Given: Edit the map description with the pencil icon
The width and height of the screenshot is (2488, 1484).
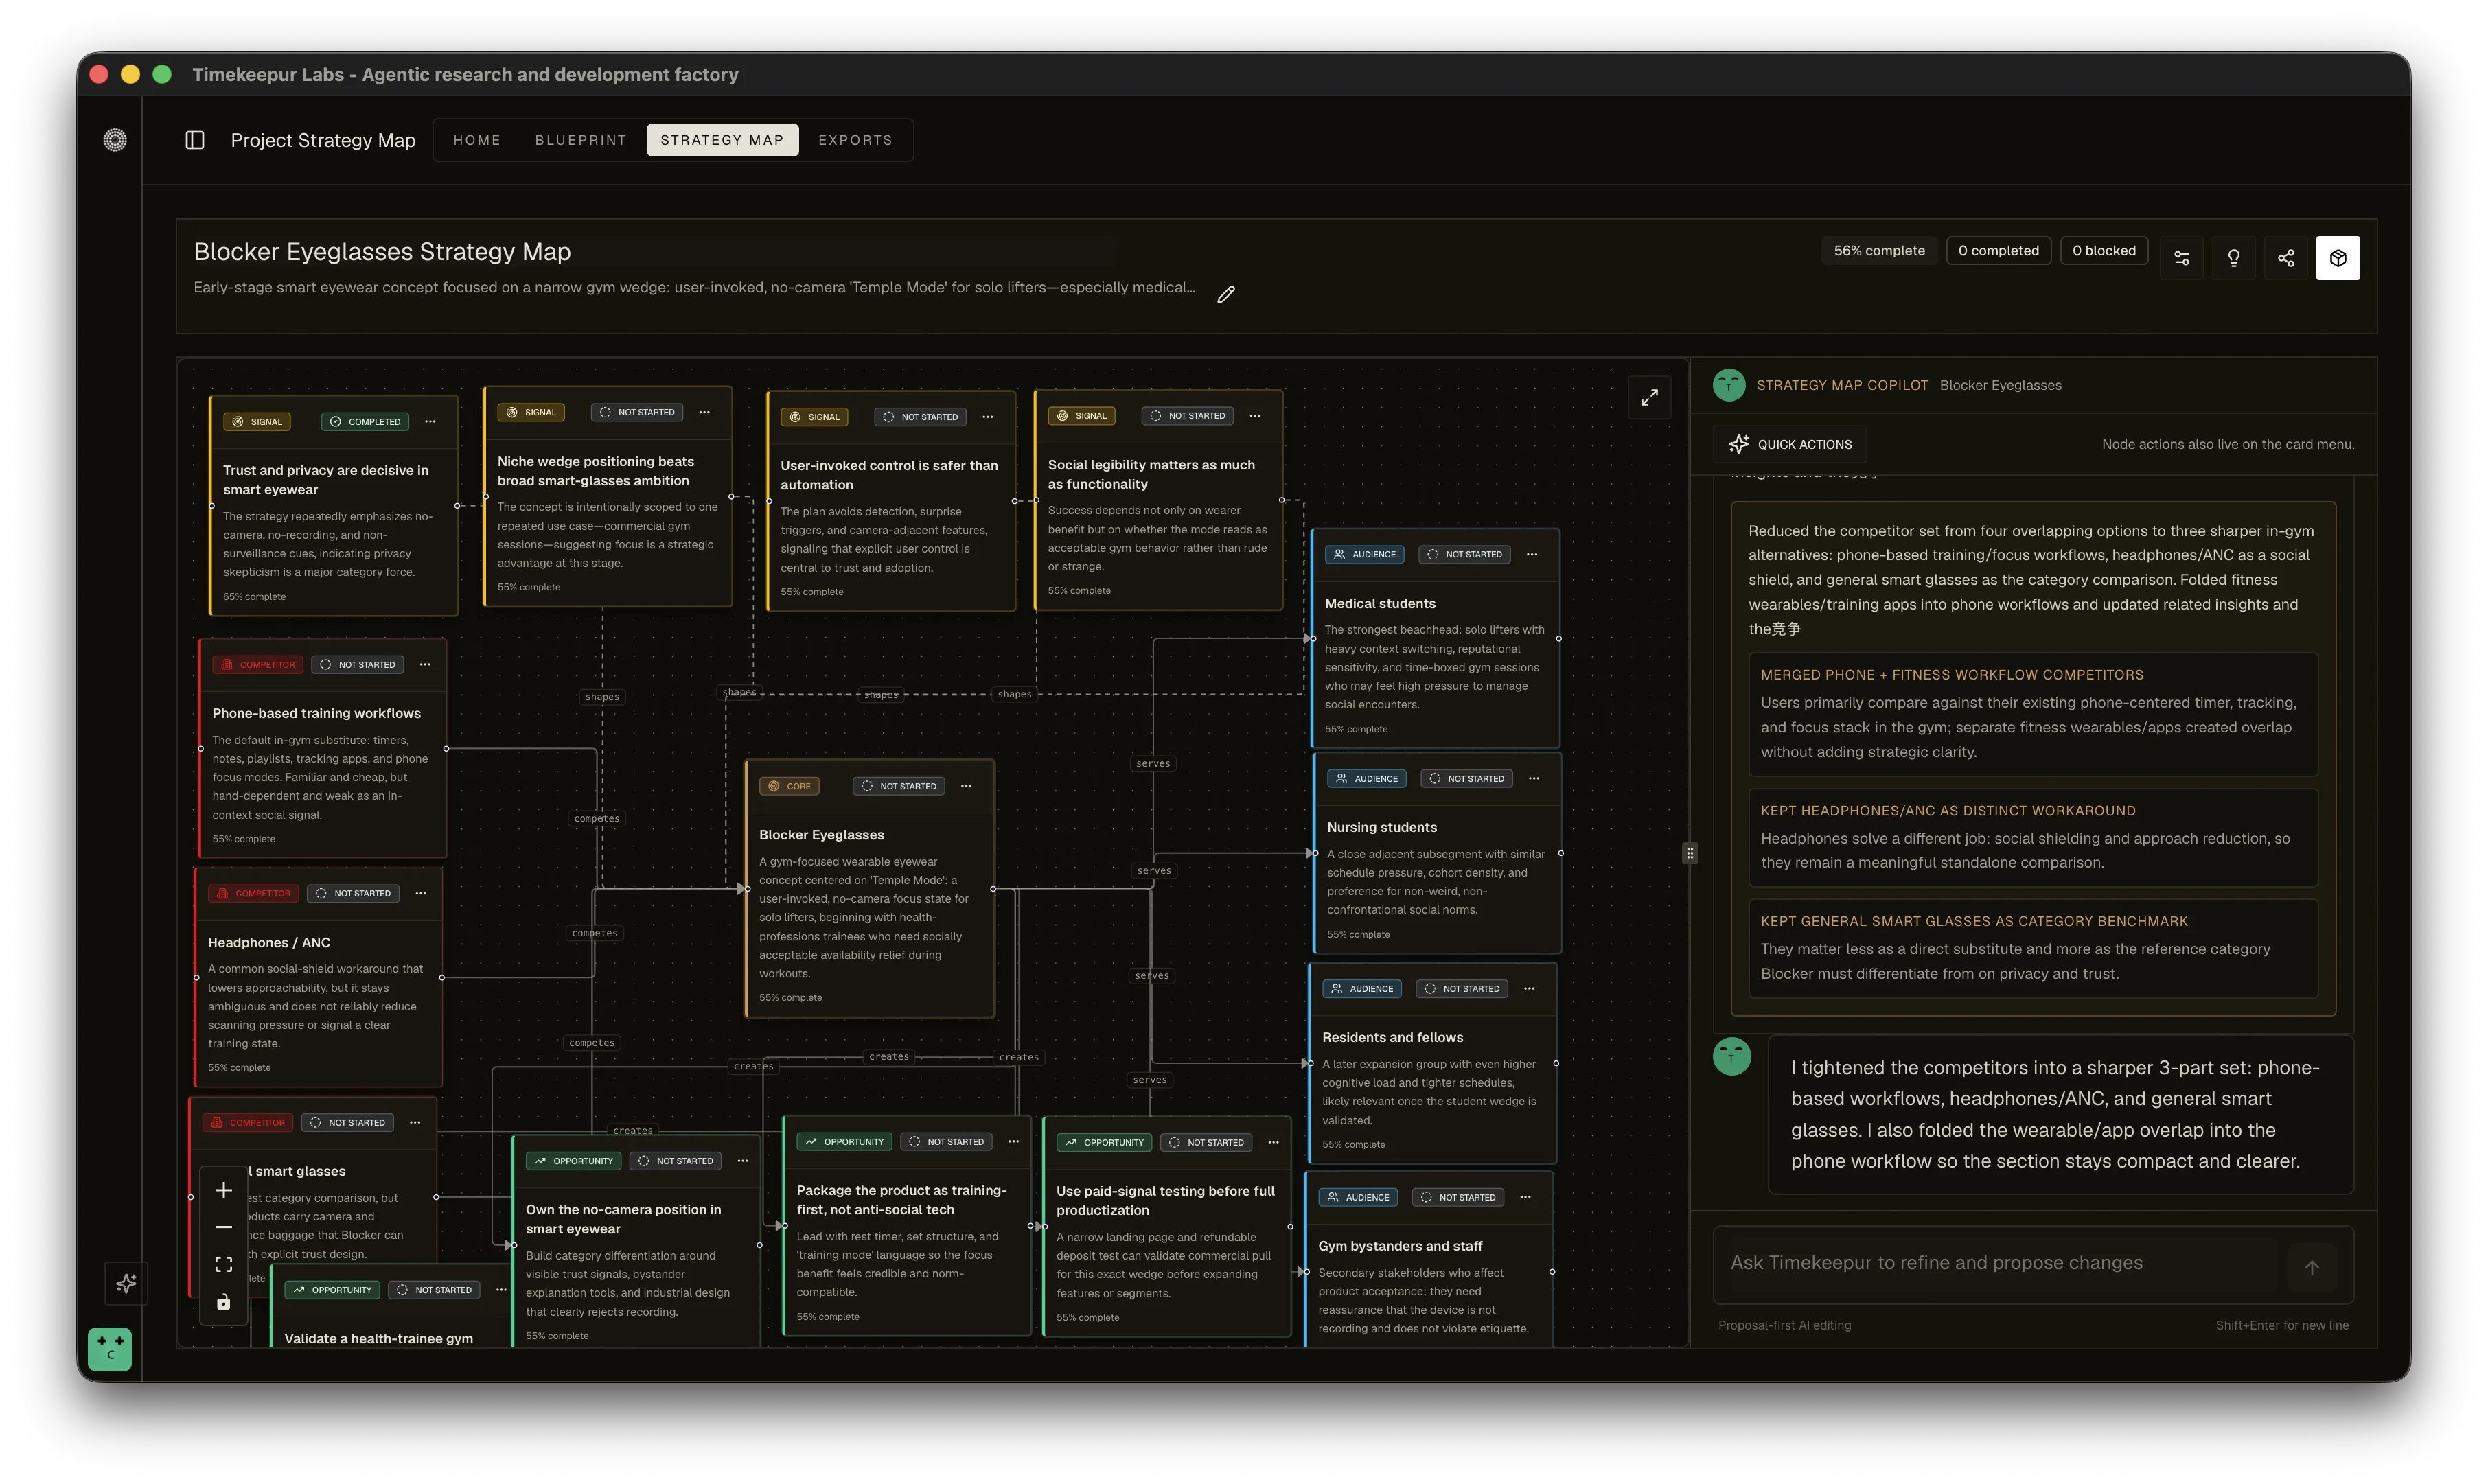Looking at the screenshot, I should pos(1225,294).
